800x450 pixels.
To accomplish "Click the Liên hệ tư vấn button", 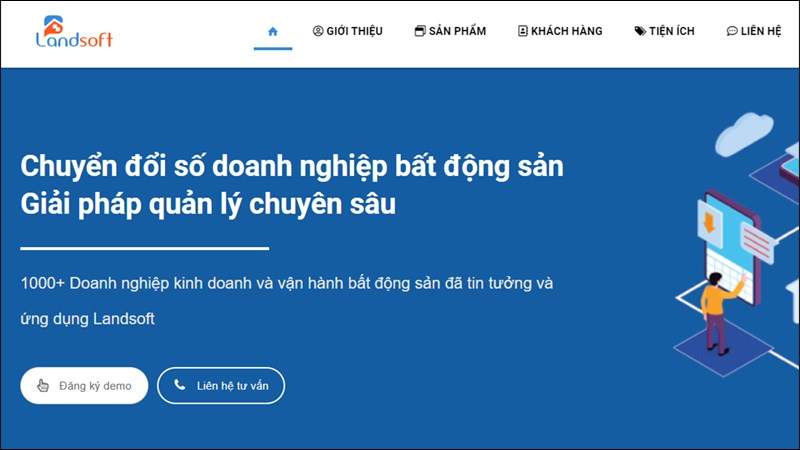I will click(x=221, y=386).
